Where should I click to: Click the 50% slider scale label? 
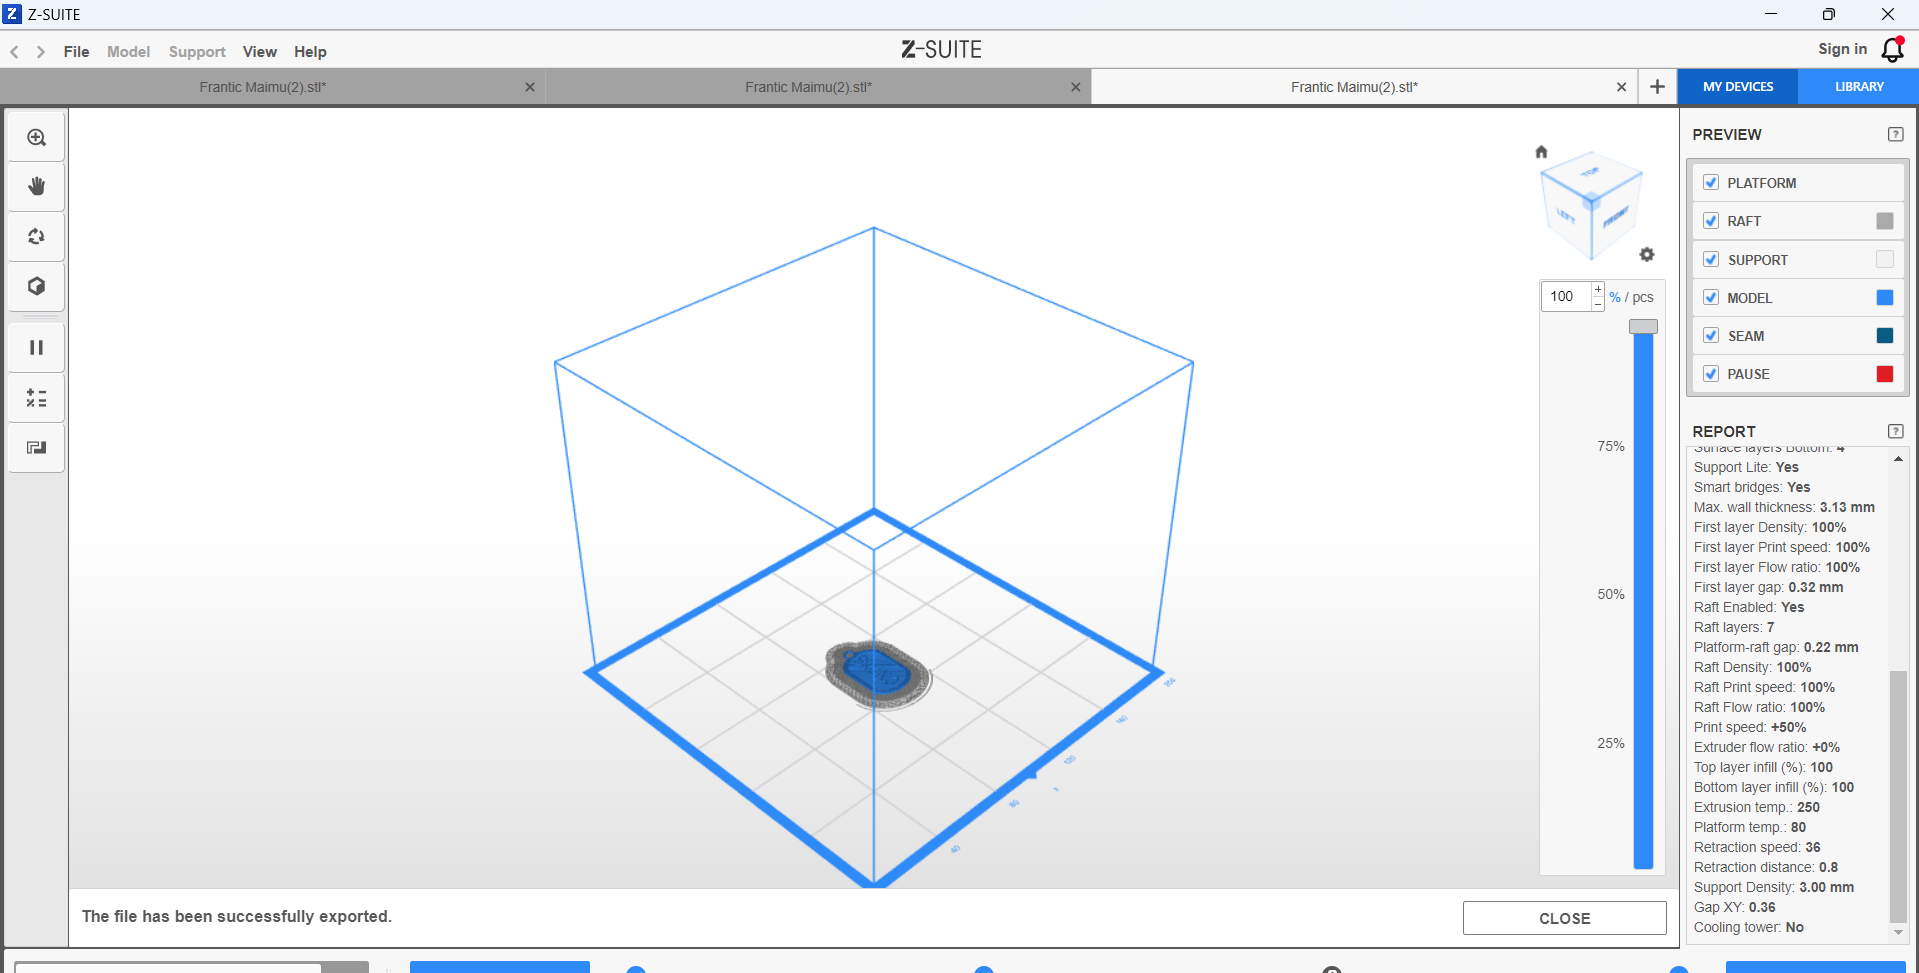point(1610,594)
